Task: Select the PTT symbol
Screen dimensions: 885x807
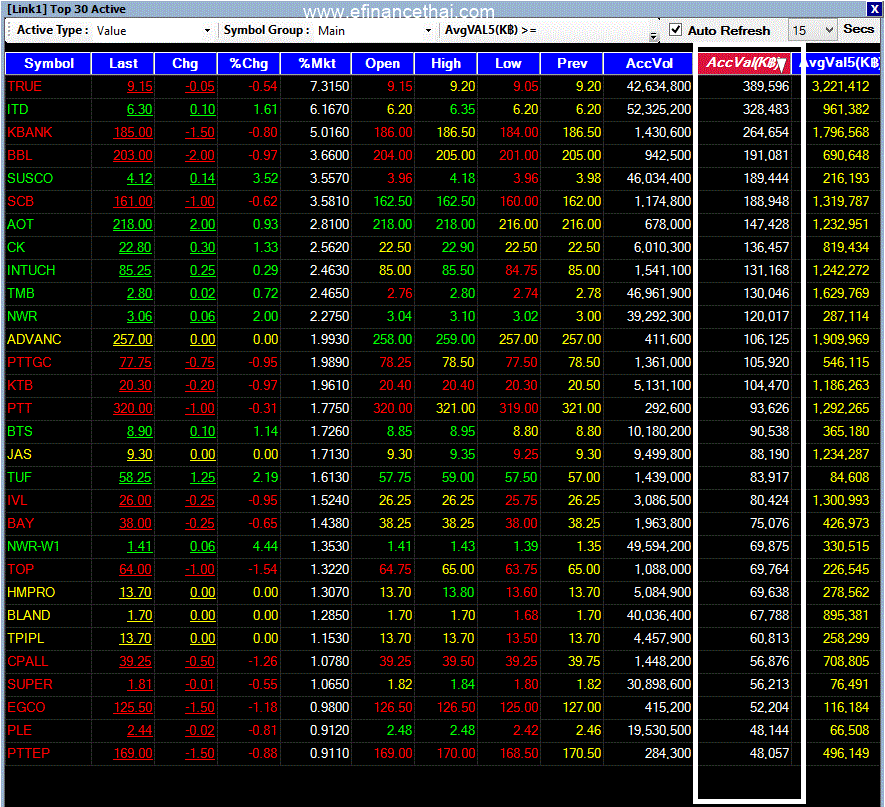Action: click(x=19, y=409)
